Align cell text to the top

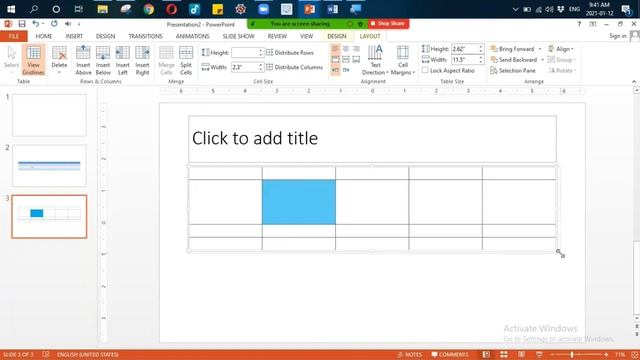335,60
